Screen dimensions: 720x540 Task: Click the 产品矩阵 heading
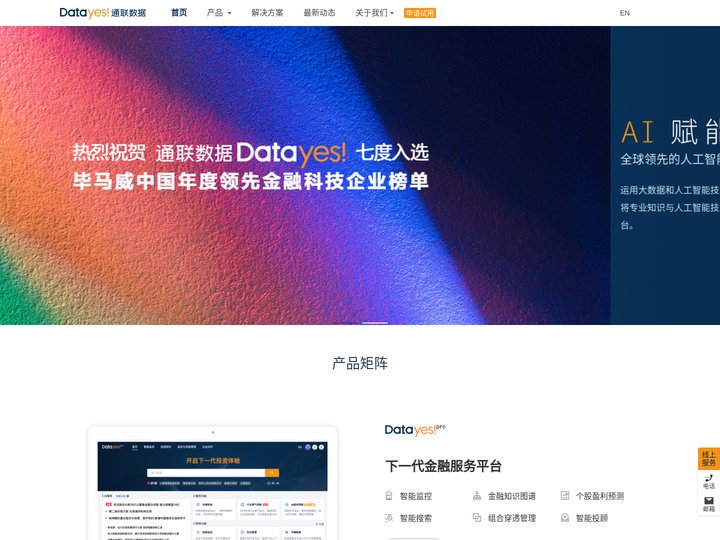point(360,363)
